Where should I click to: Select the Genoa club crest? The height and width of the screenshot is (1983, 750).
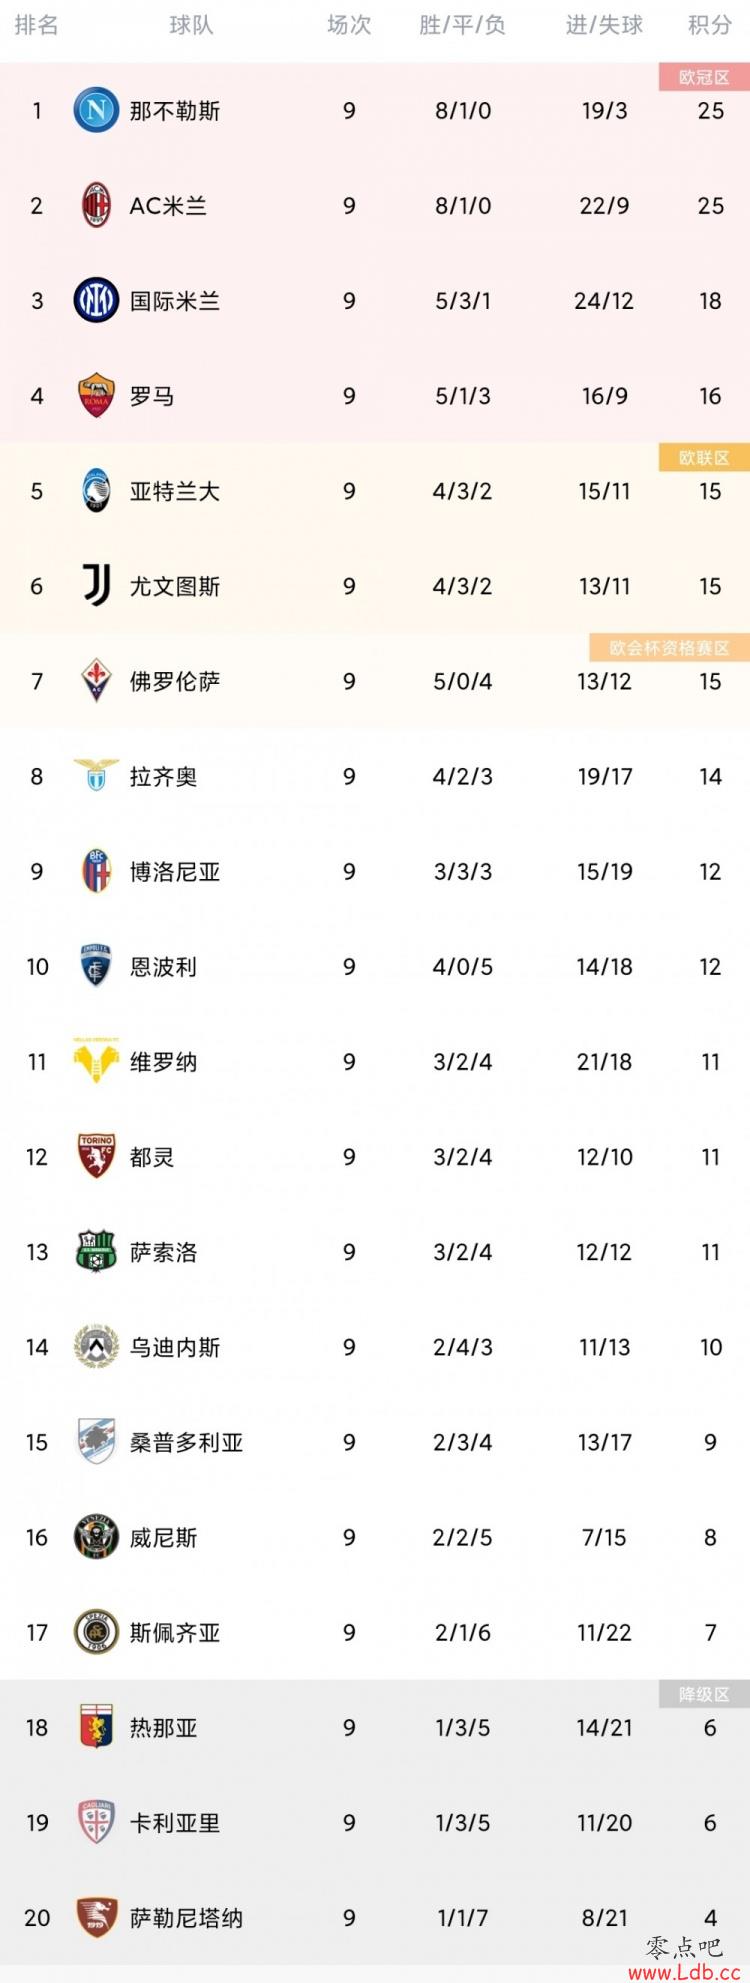[96, 1727]
